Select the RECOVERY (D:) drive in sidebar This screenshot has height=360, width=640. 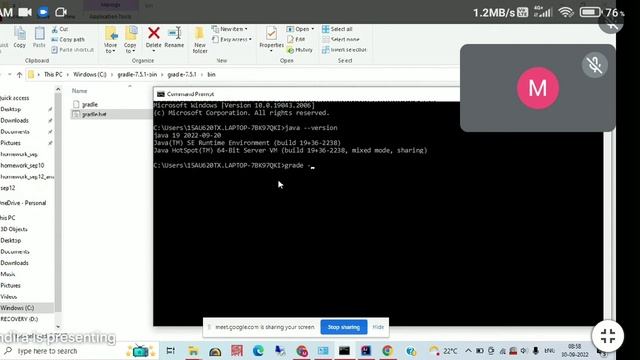[x=19, y=319]
